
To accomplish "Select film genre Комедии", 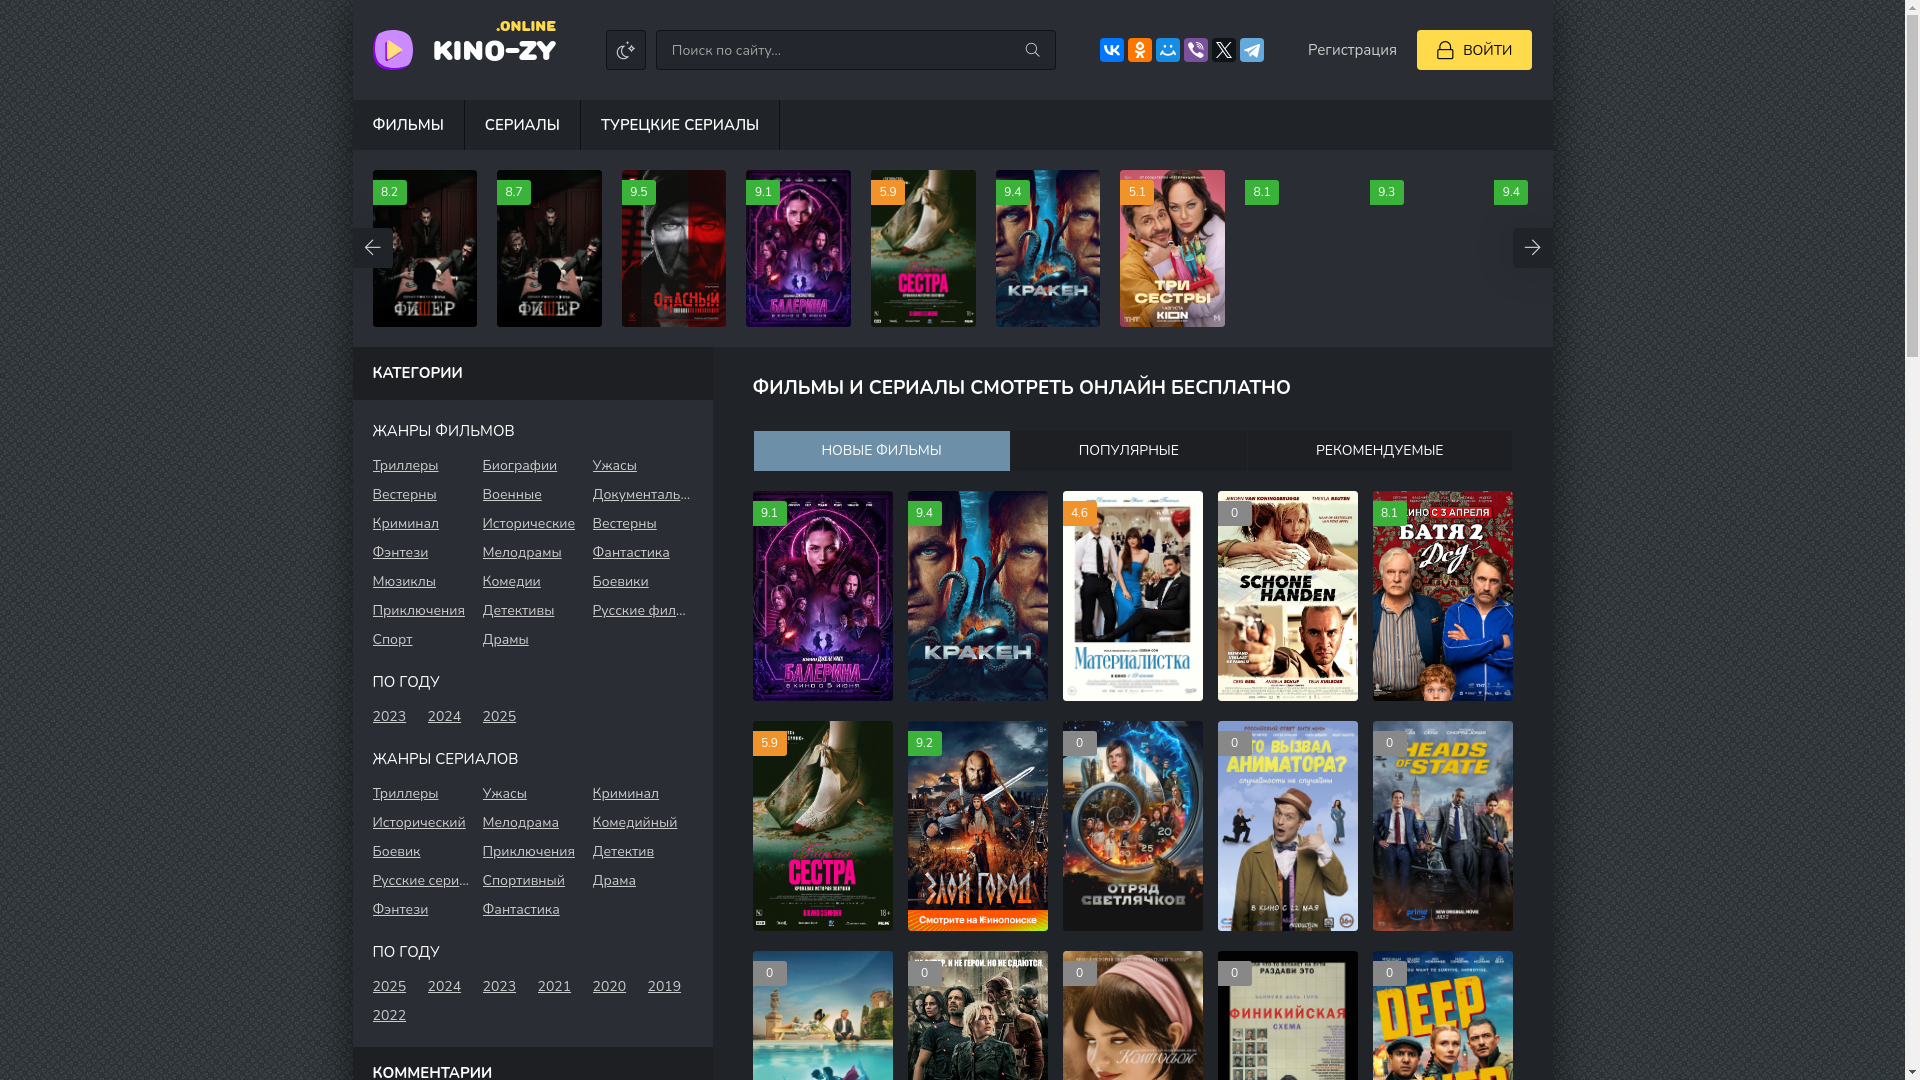I will (x=511, y=582).
